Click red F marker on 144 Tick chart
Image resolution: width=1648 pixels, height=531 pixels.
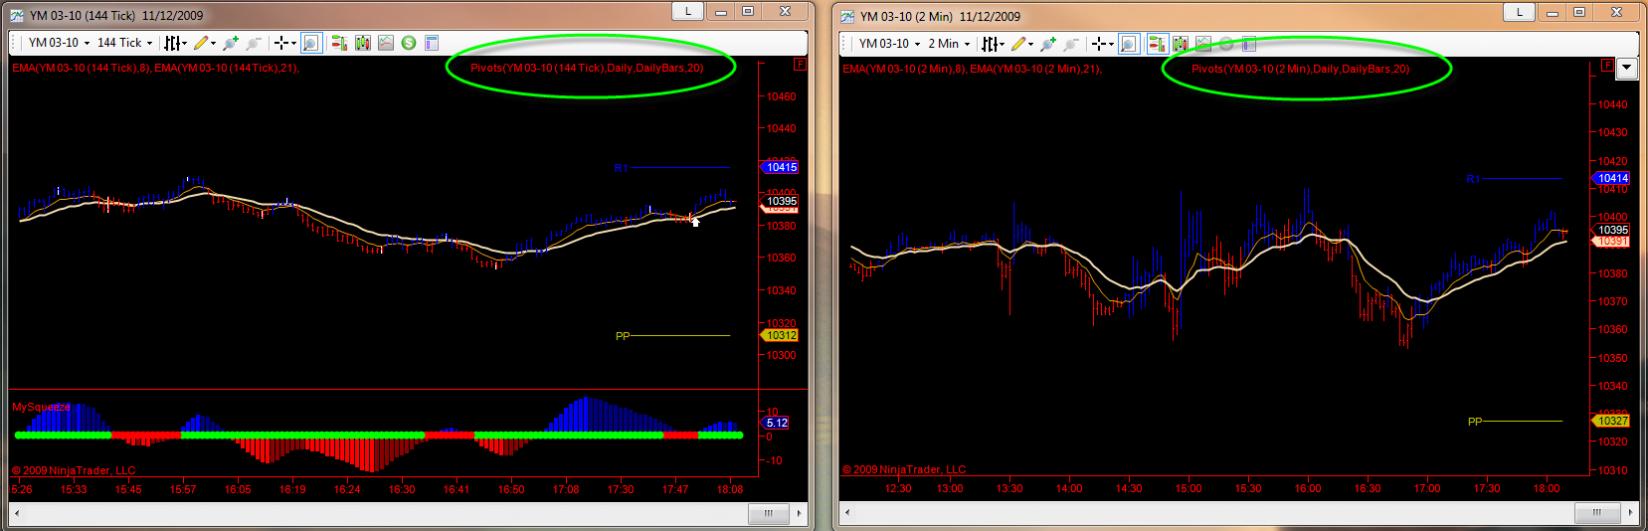800,65
